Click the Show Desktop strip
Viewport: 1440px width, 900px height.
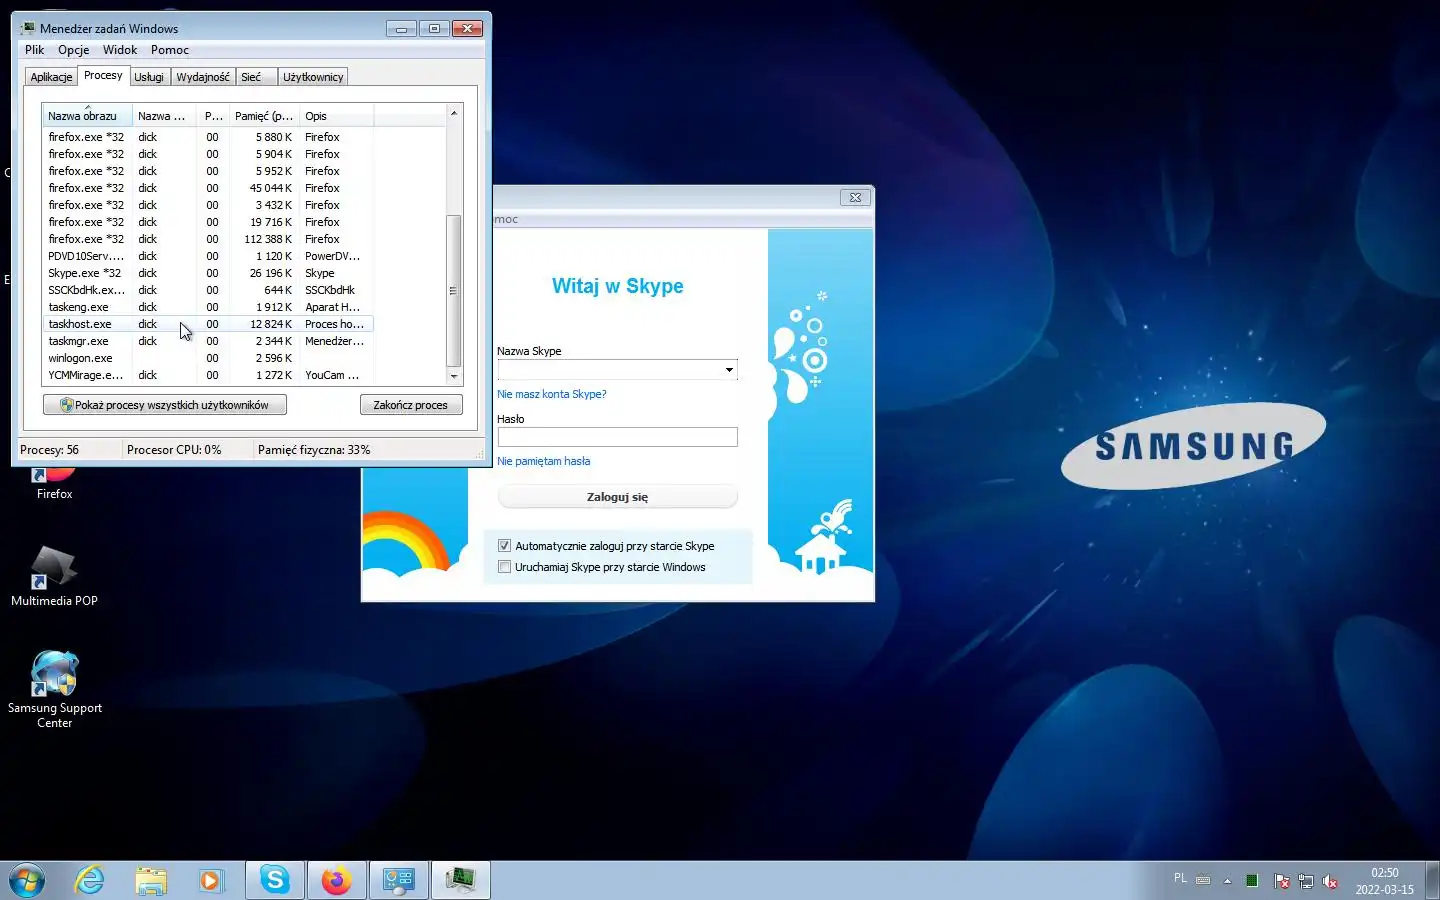pos(1432,880)
